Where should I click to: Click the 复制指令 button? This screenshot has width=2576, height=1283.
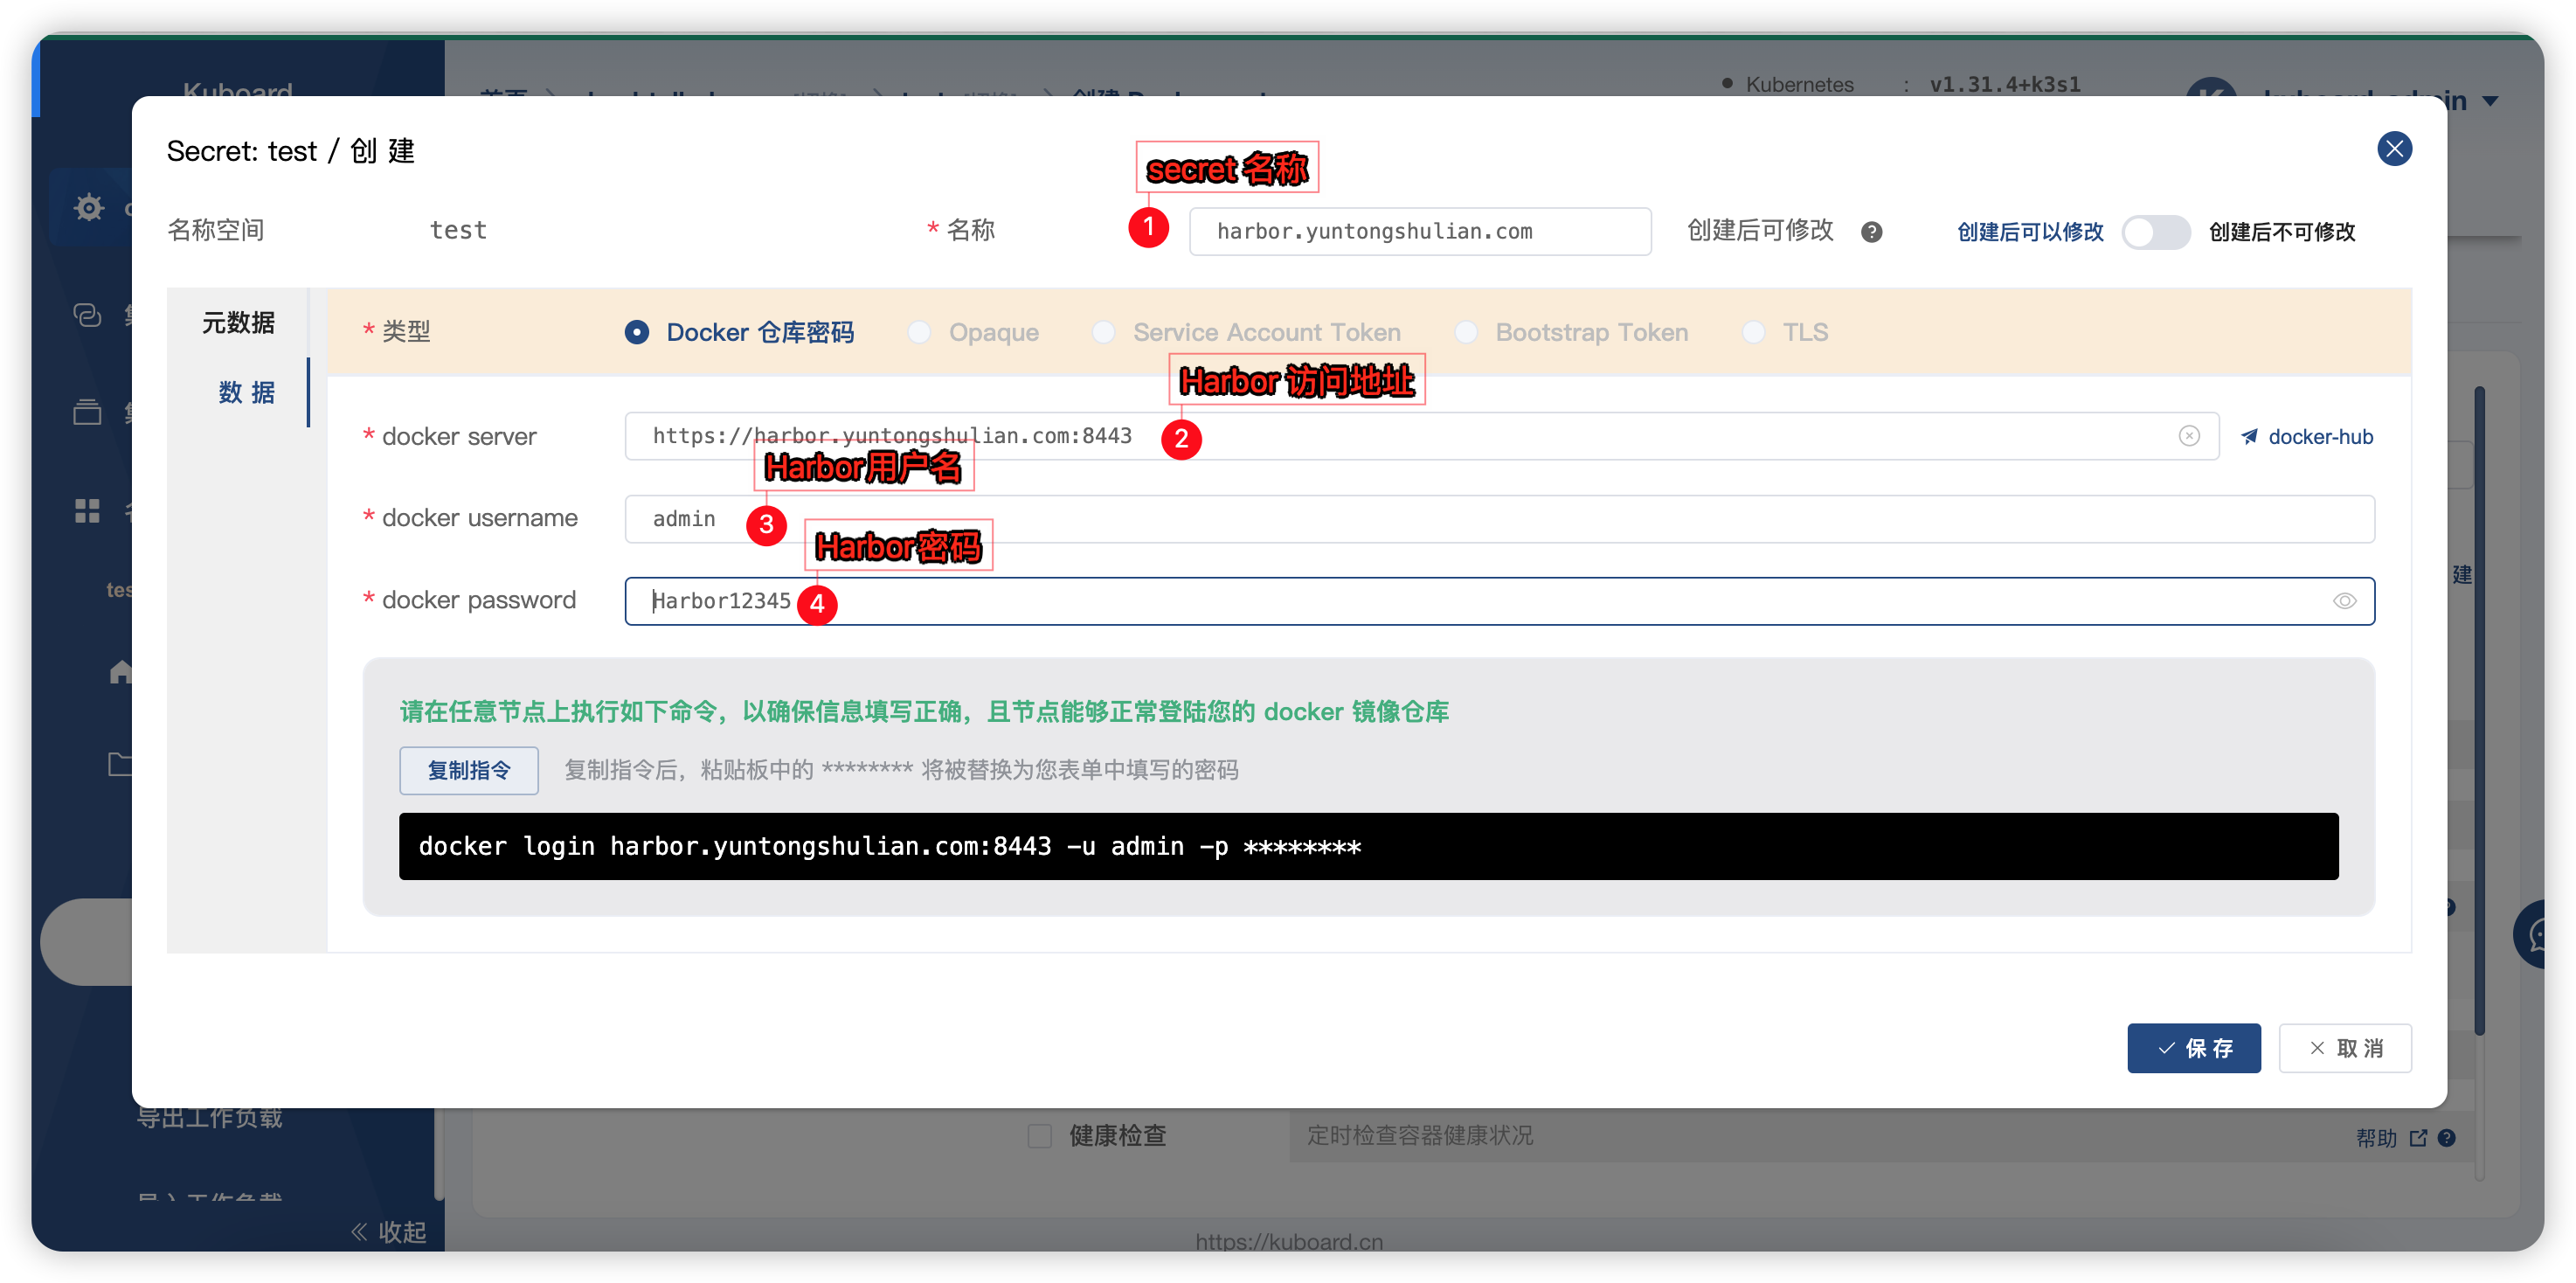point(469,770)
